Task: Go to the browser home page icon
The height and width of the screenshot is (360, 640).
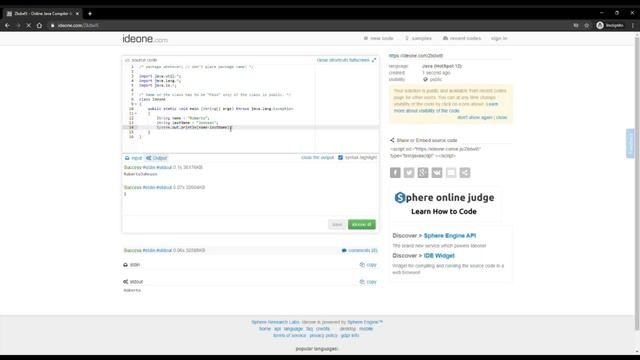Action: pos(39,25)
